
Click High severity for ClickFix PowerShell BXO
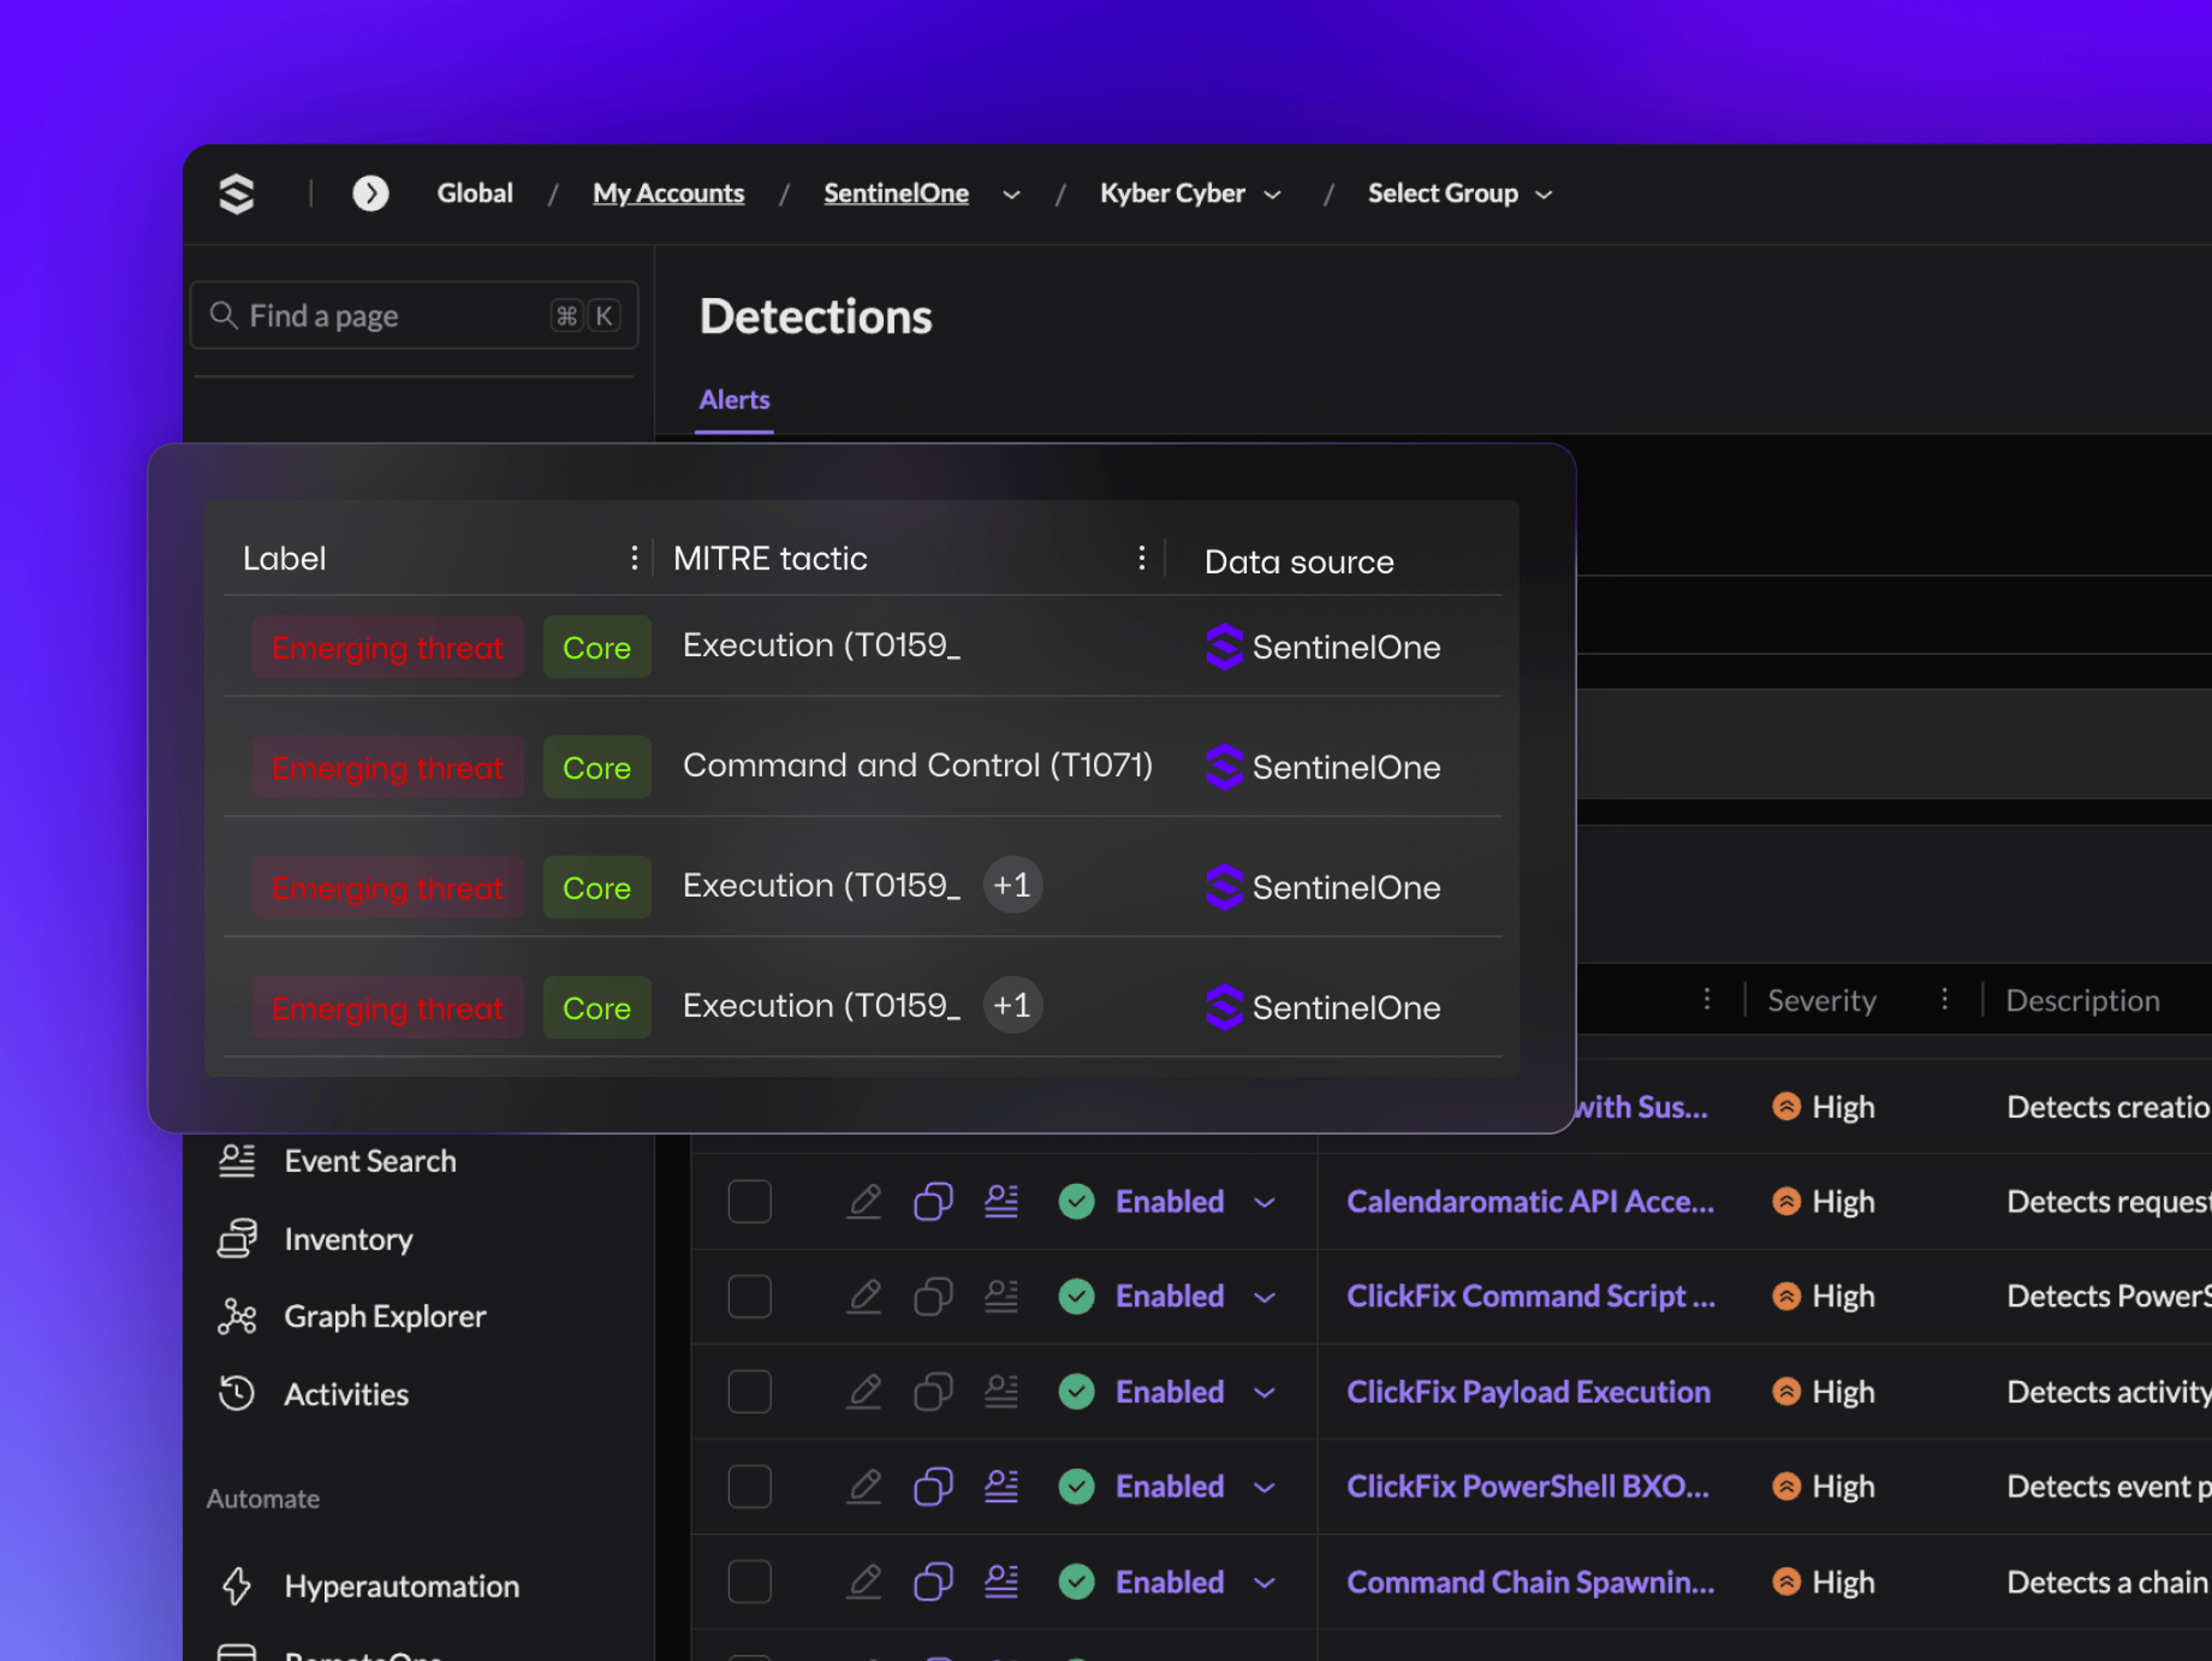(x=1823, y=1487)
